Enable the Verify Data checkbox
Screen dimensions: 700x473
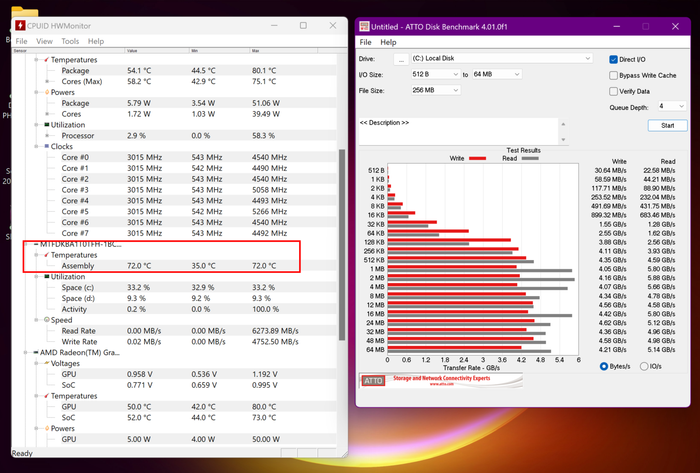[x=613, y=91]
